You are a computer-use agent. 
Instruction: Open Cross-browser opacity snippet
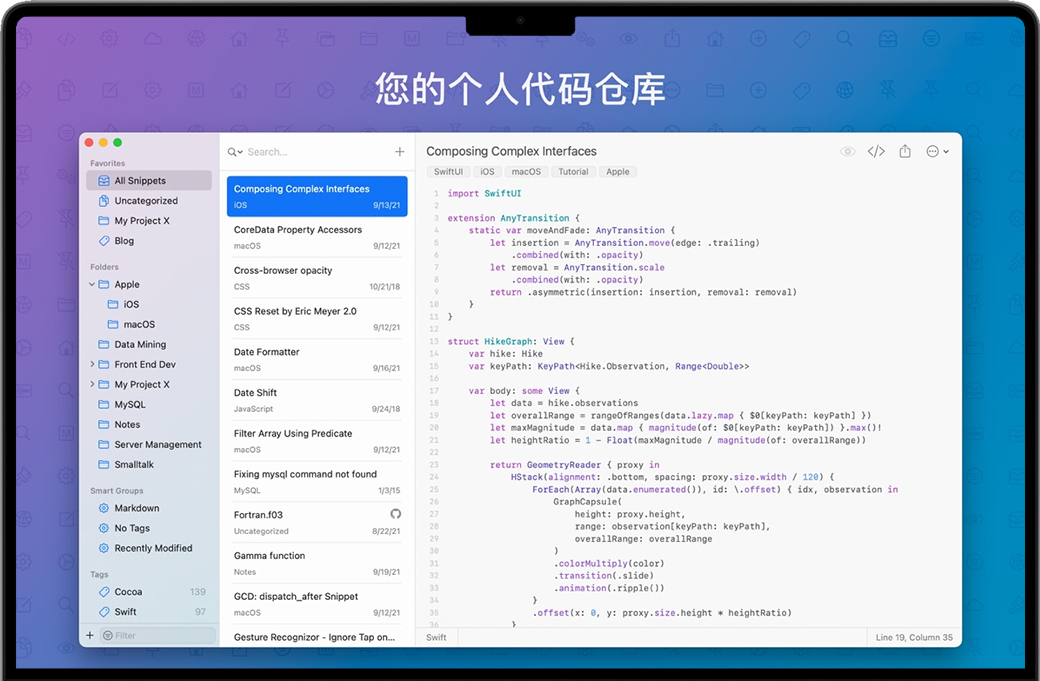coord(317,278)
